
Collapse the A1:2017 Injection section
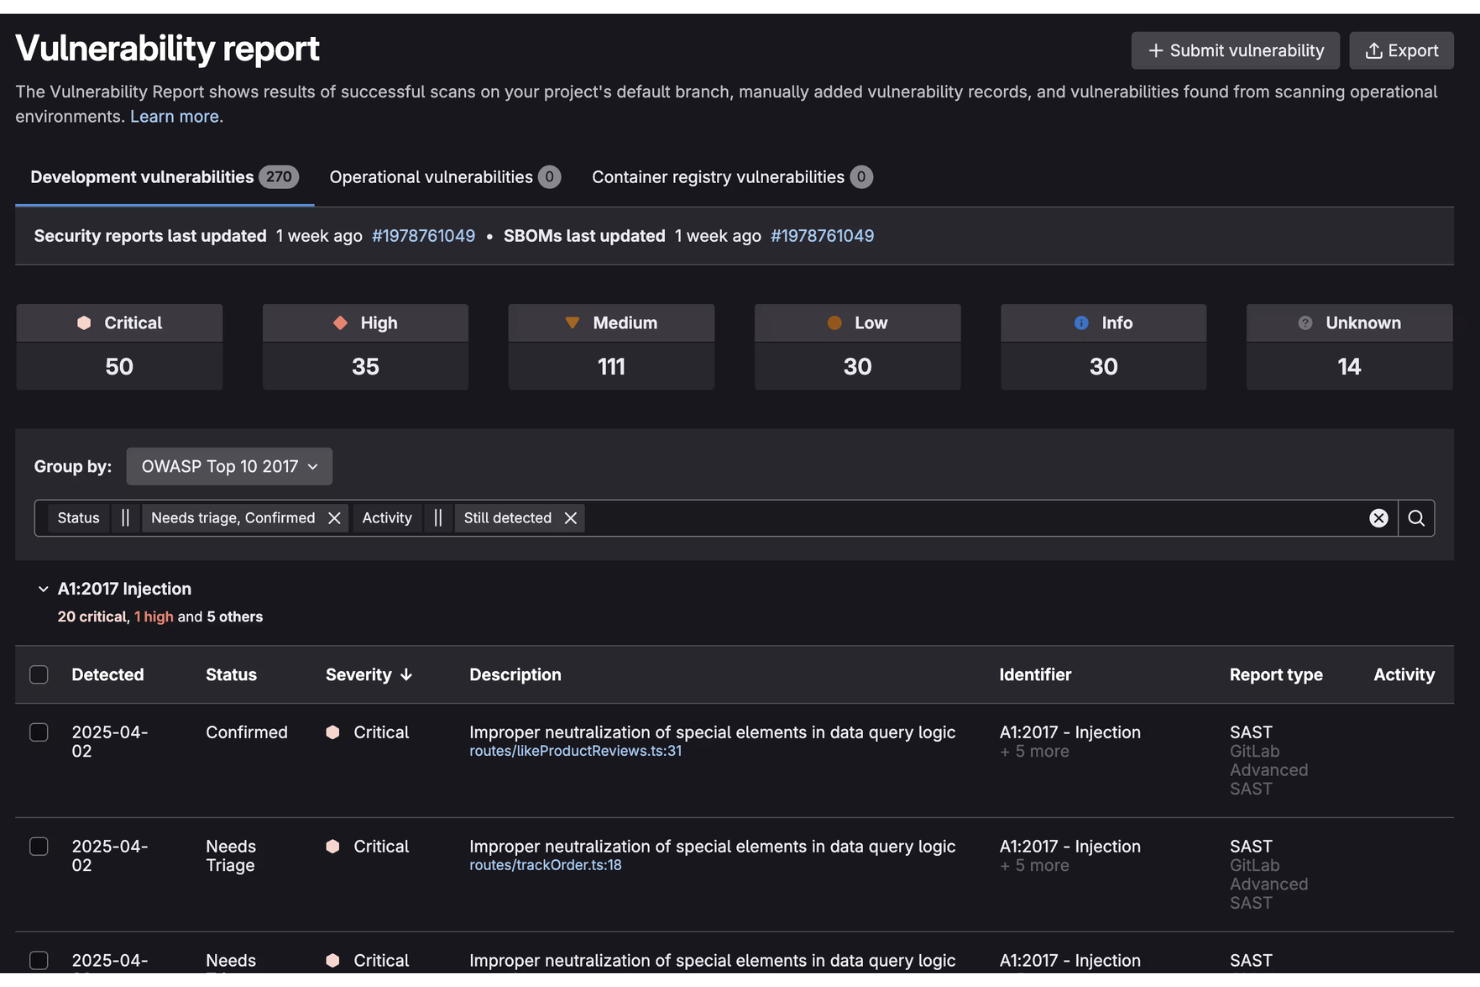click(43, 589)
